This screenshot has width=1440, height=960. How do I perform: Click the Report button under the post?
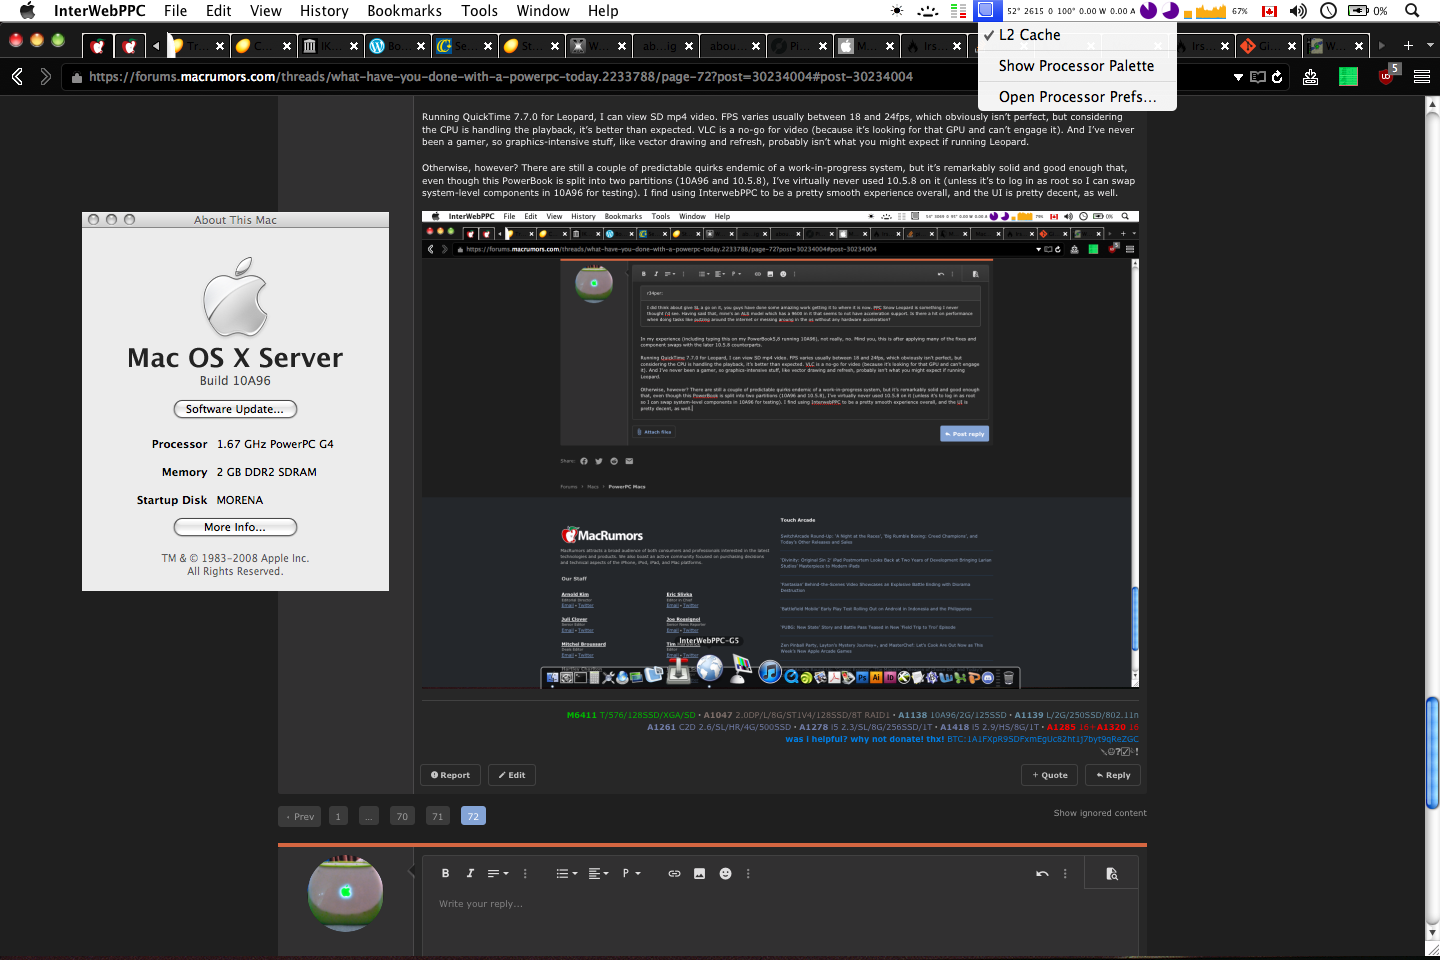pyautogui.click(x=450, y=775)
